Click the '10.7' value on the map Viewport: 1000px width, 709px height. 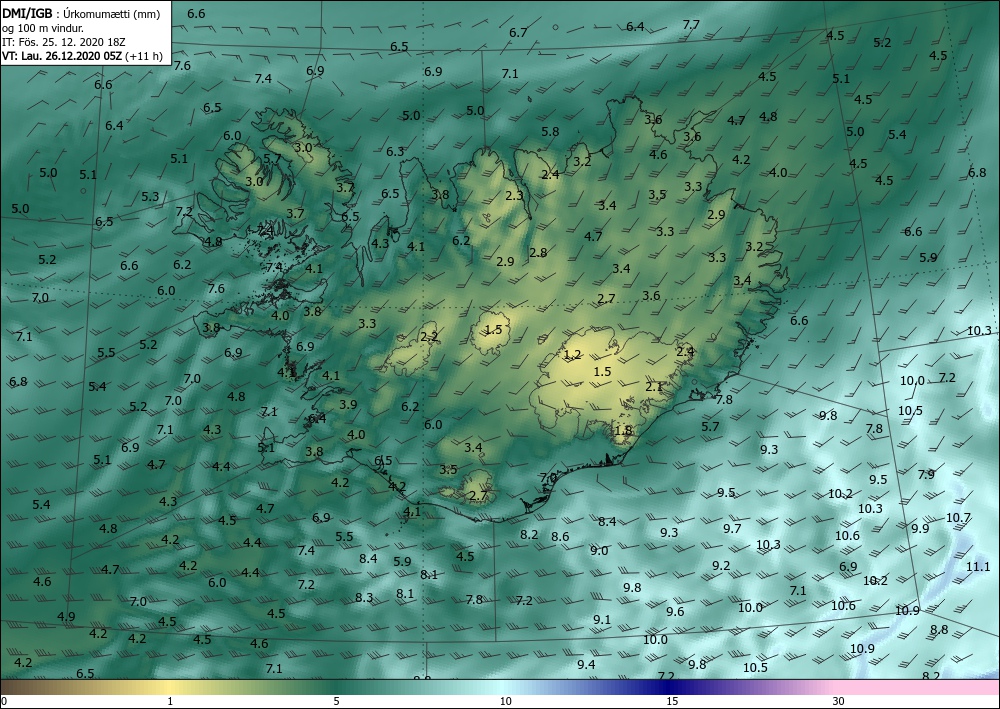tap(958, 518)
